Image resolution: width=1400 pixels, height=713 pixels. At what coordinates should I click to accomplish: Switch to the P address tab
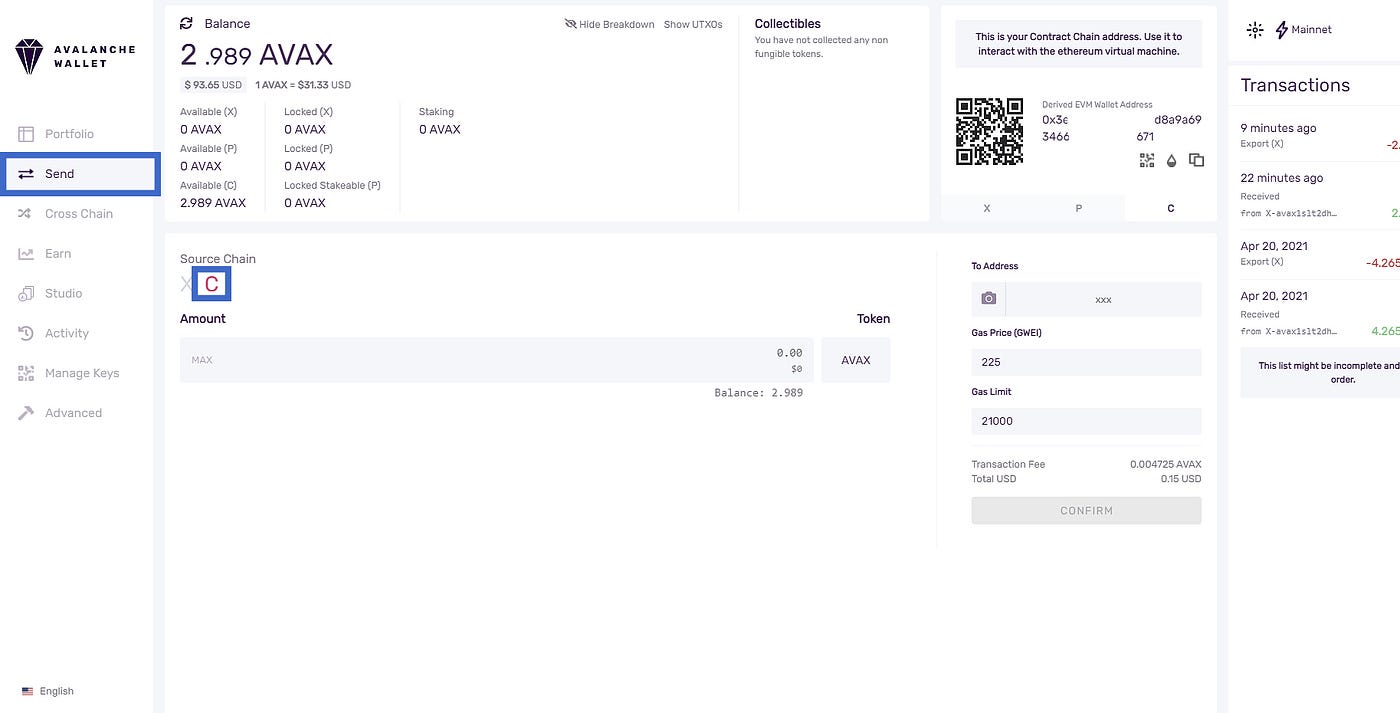(x=1079, y=208)
